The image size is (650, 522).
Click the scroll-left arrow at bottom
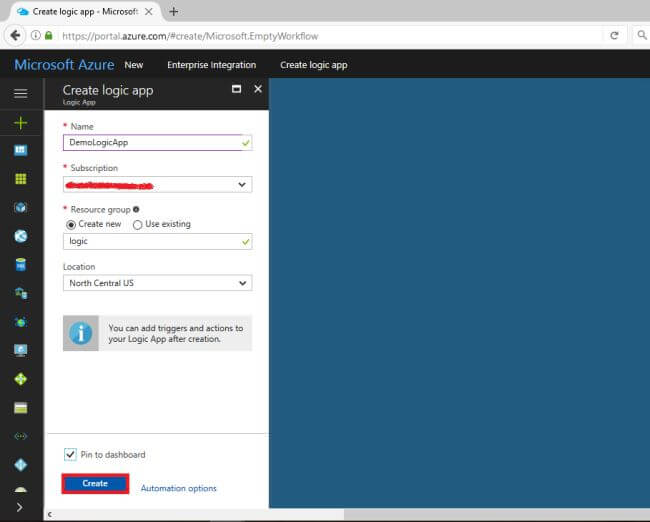coord(50,515)
